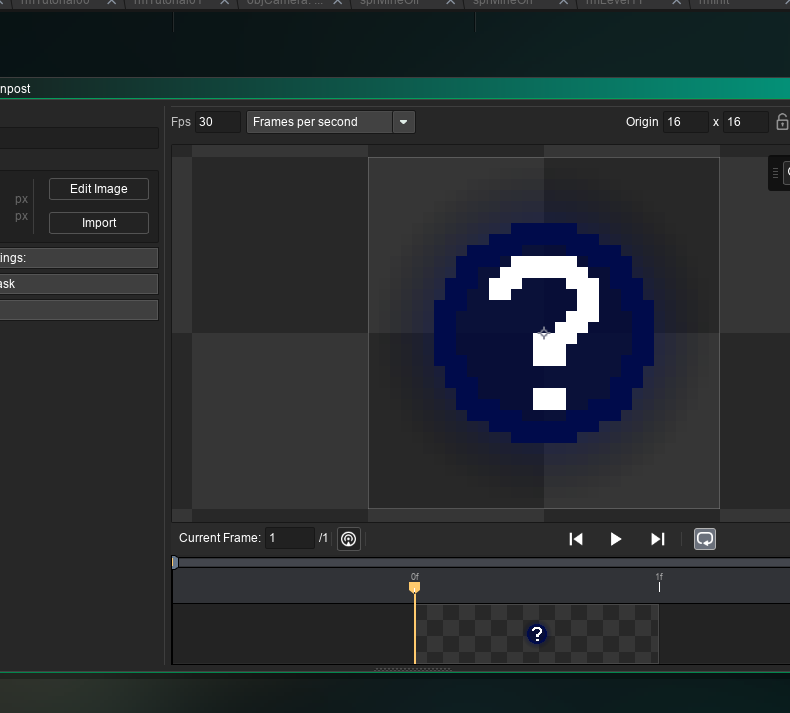Click the floating toolbox grip handle
This screenshot has height=713, width=790.
click(x=775, y=173)
